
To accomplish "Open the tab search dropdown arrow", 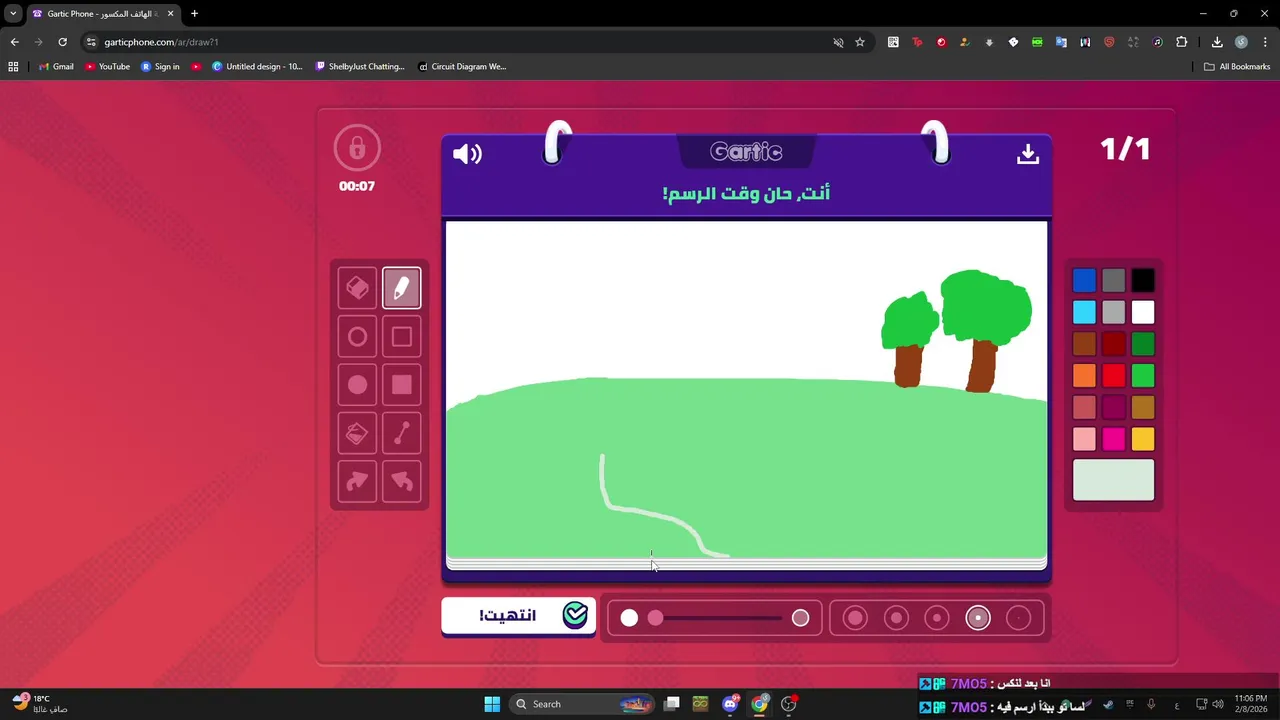I will 13,14.
